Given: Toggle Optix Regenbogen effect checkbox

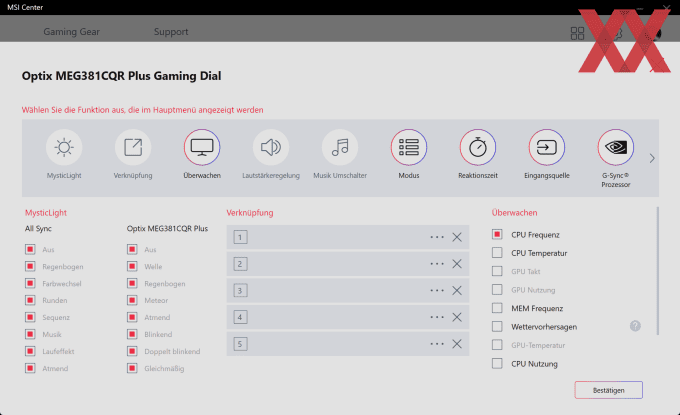Looking at the screenshot, I should point(132,283).
